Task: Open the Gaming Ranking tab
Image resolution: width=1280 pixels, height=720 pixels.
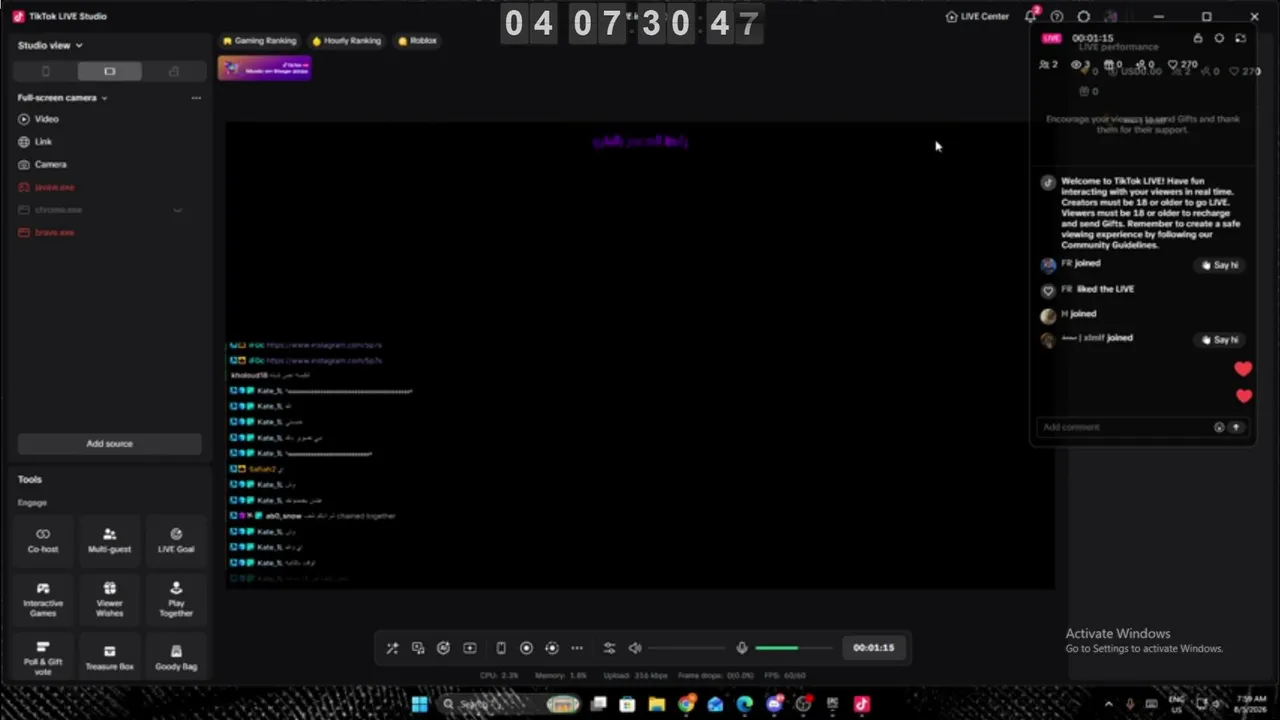Action: (x=260, y=41)
